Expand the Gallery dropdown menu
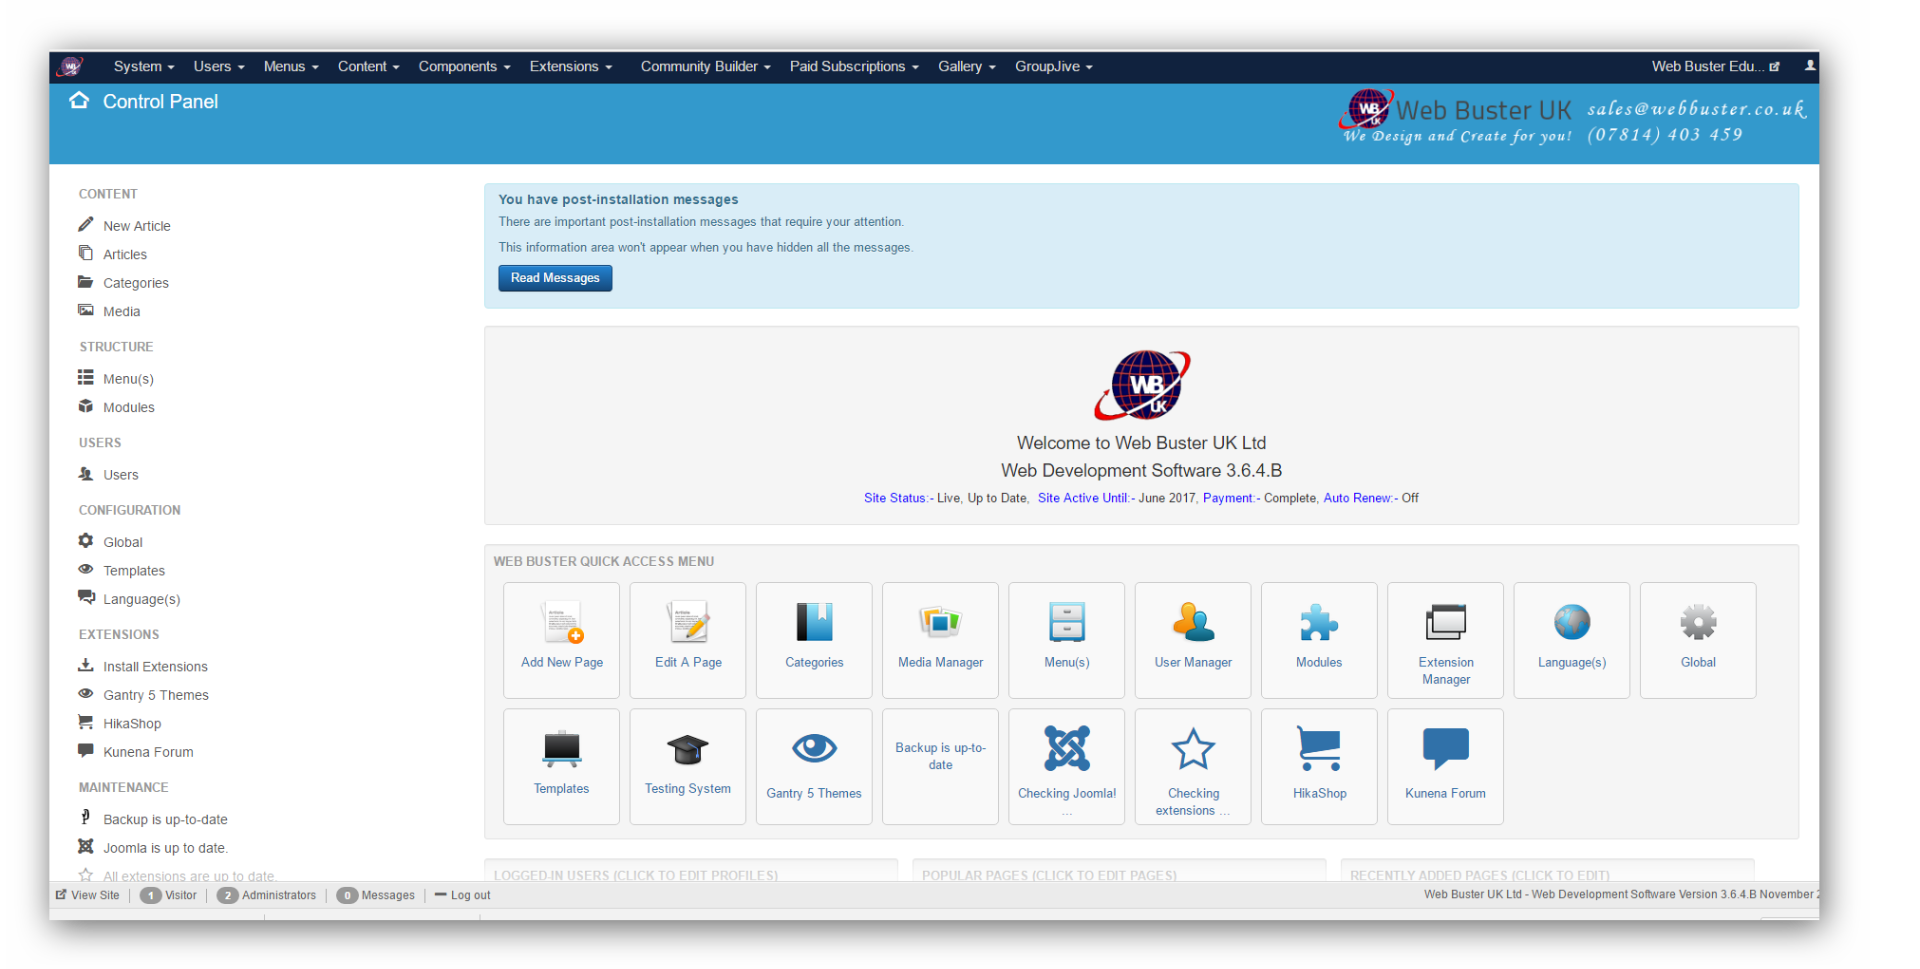This screenshot has width=1920, height=969. tap(966, 66)
